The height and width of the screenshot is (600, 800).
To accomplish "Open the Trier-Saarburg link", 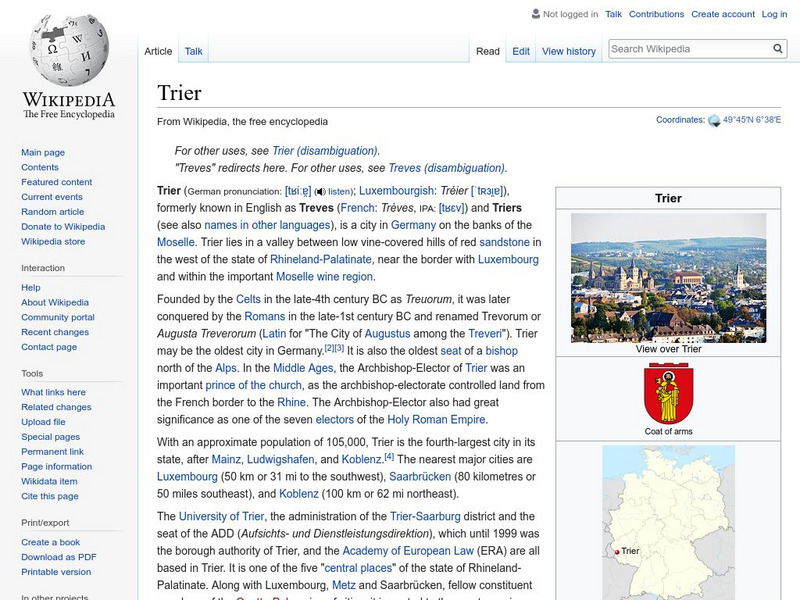I will point(425,516).
